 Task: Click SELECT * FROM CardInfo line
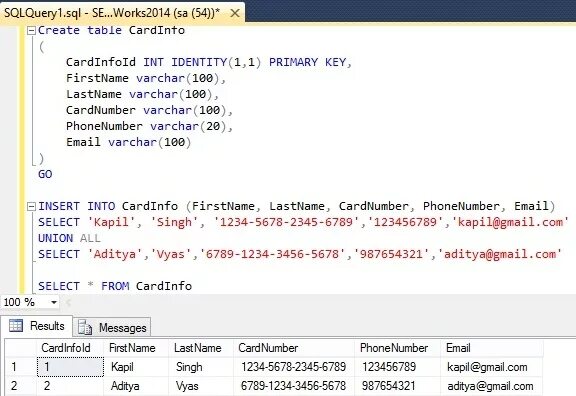115,286
